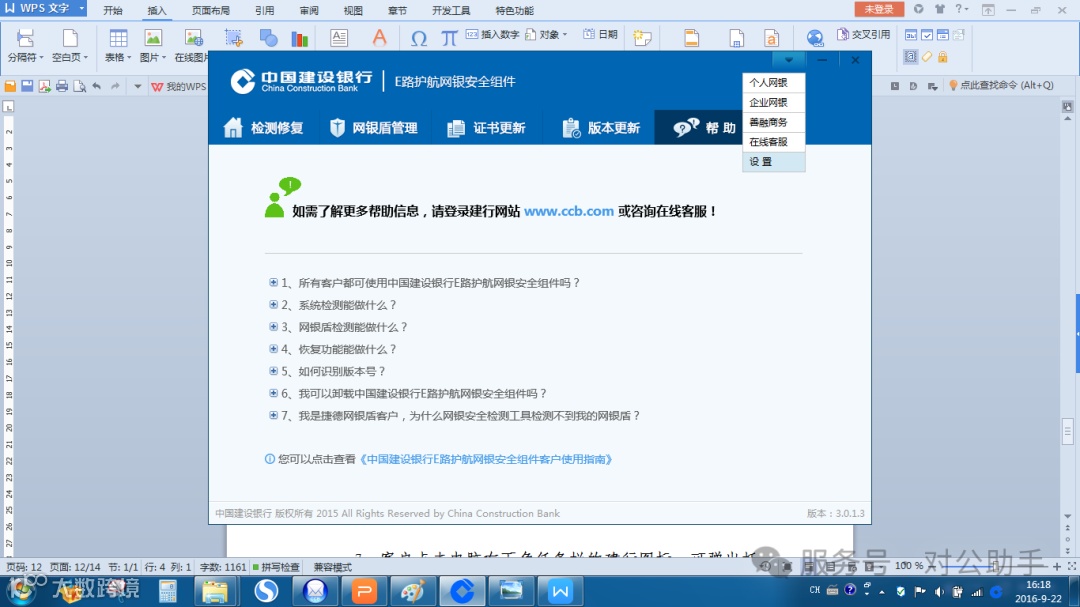Choose 个人网银 from the dropdown menu

773,83
